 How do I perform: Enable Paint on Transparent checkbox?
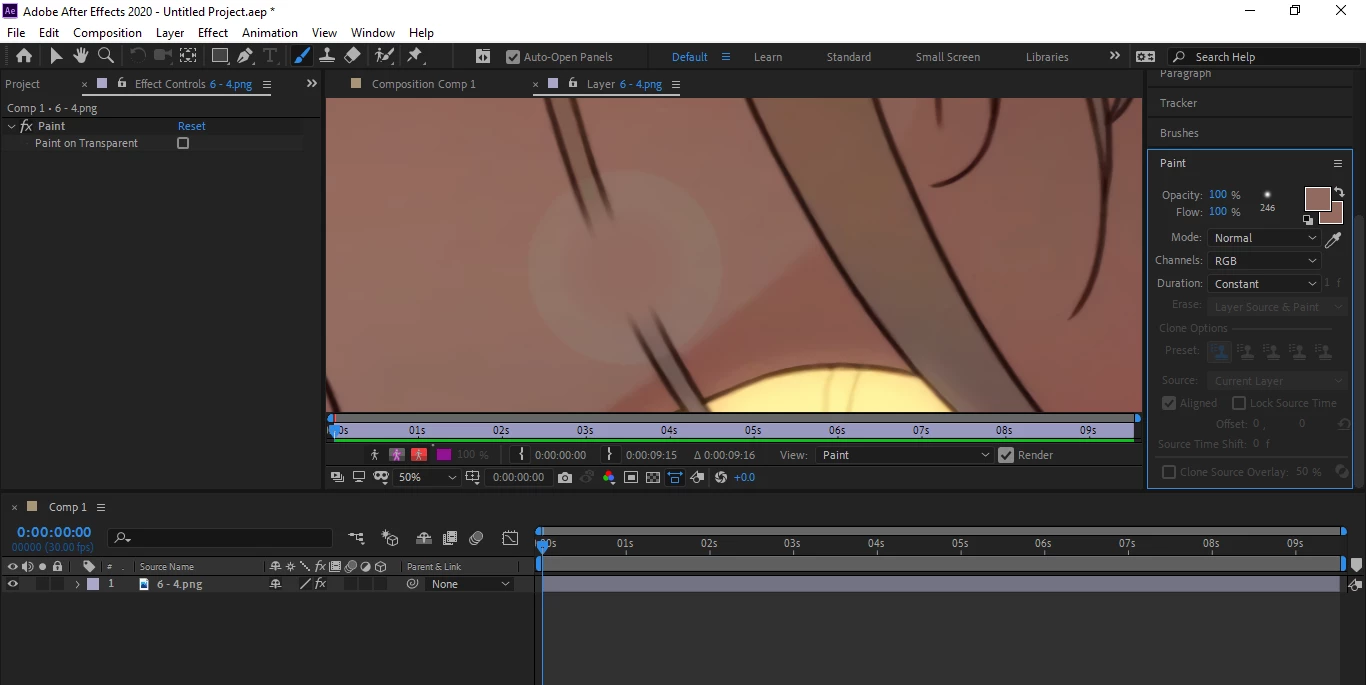click(183, 143)
